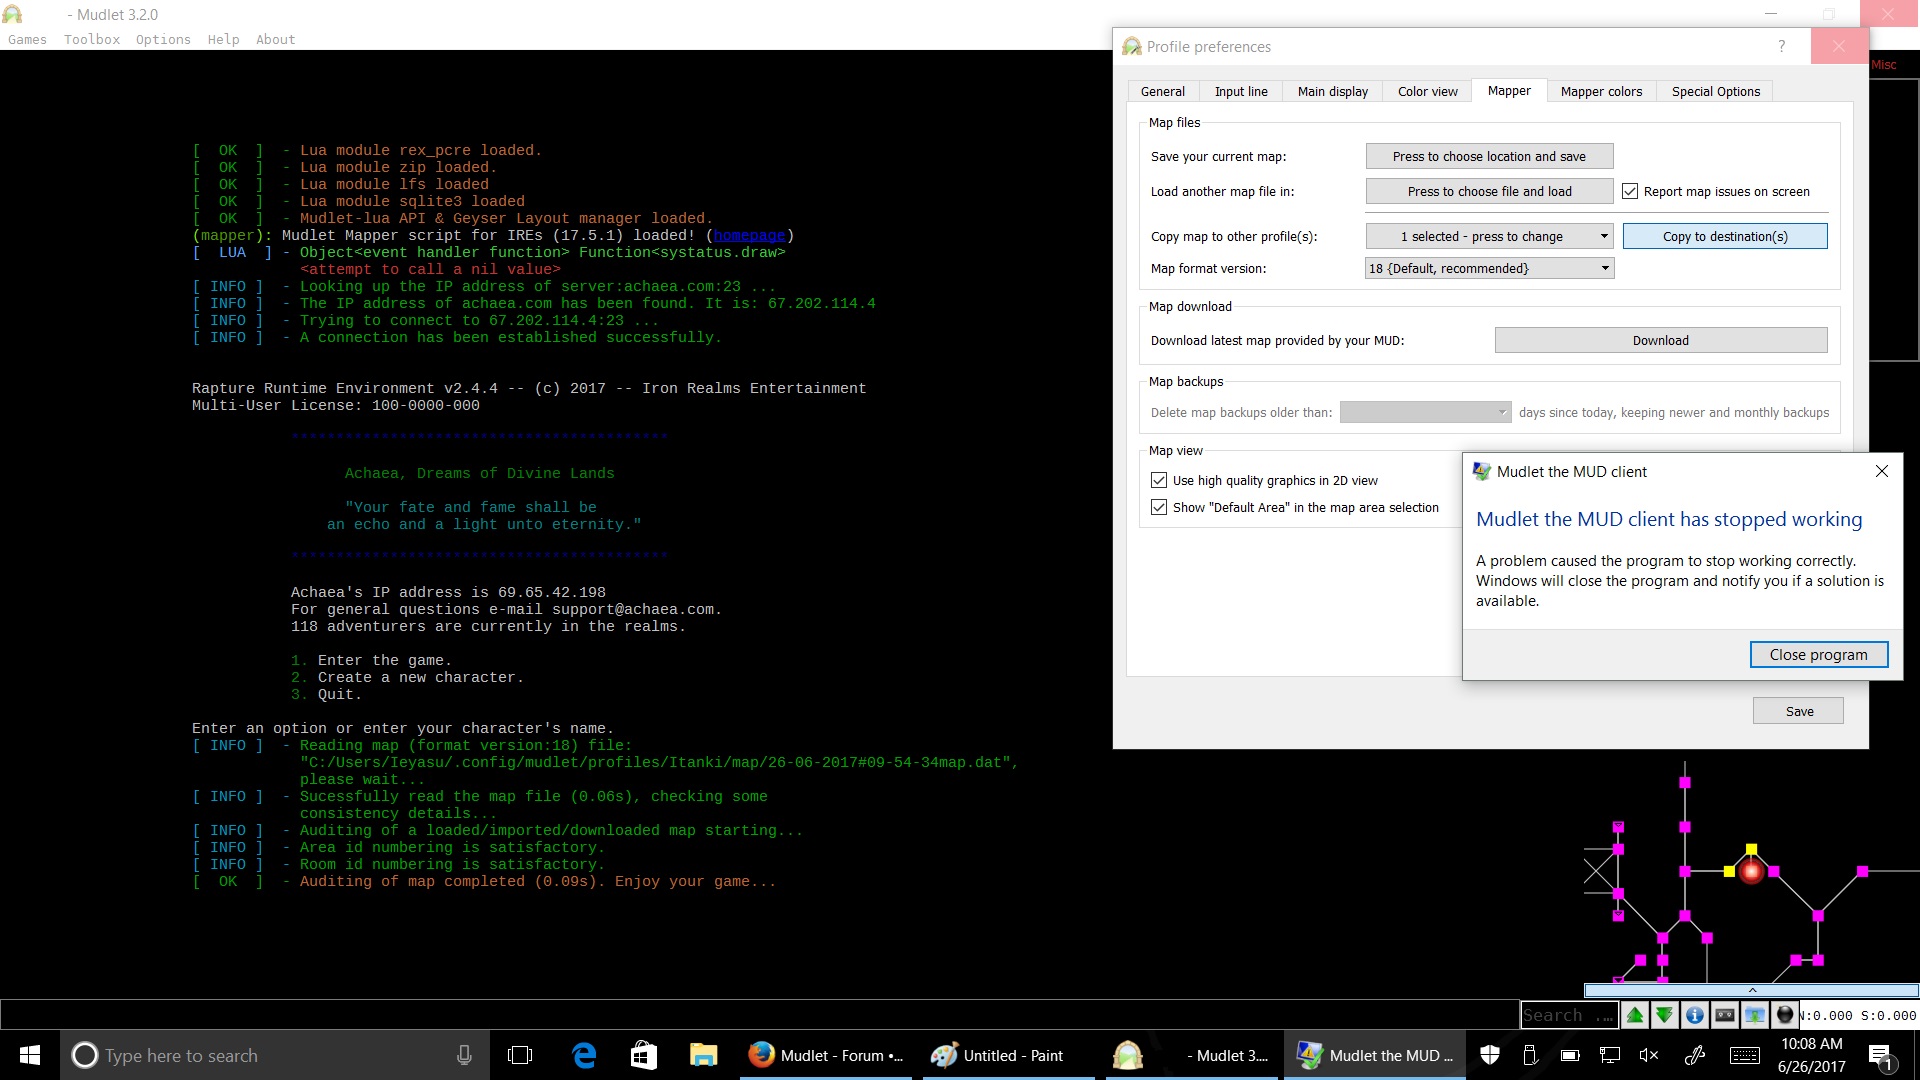The width and height of the screenshot is (1920, 1080).
Task: Click the N:0.000 S:0.000 latency display
Action: coord(1858,1015)
